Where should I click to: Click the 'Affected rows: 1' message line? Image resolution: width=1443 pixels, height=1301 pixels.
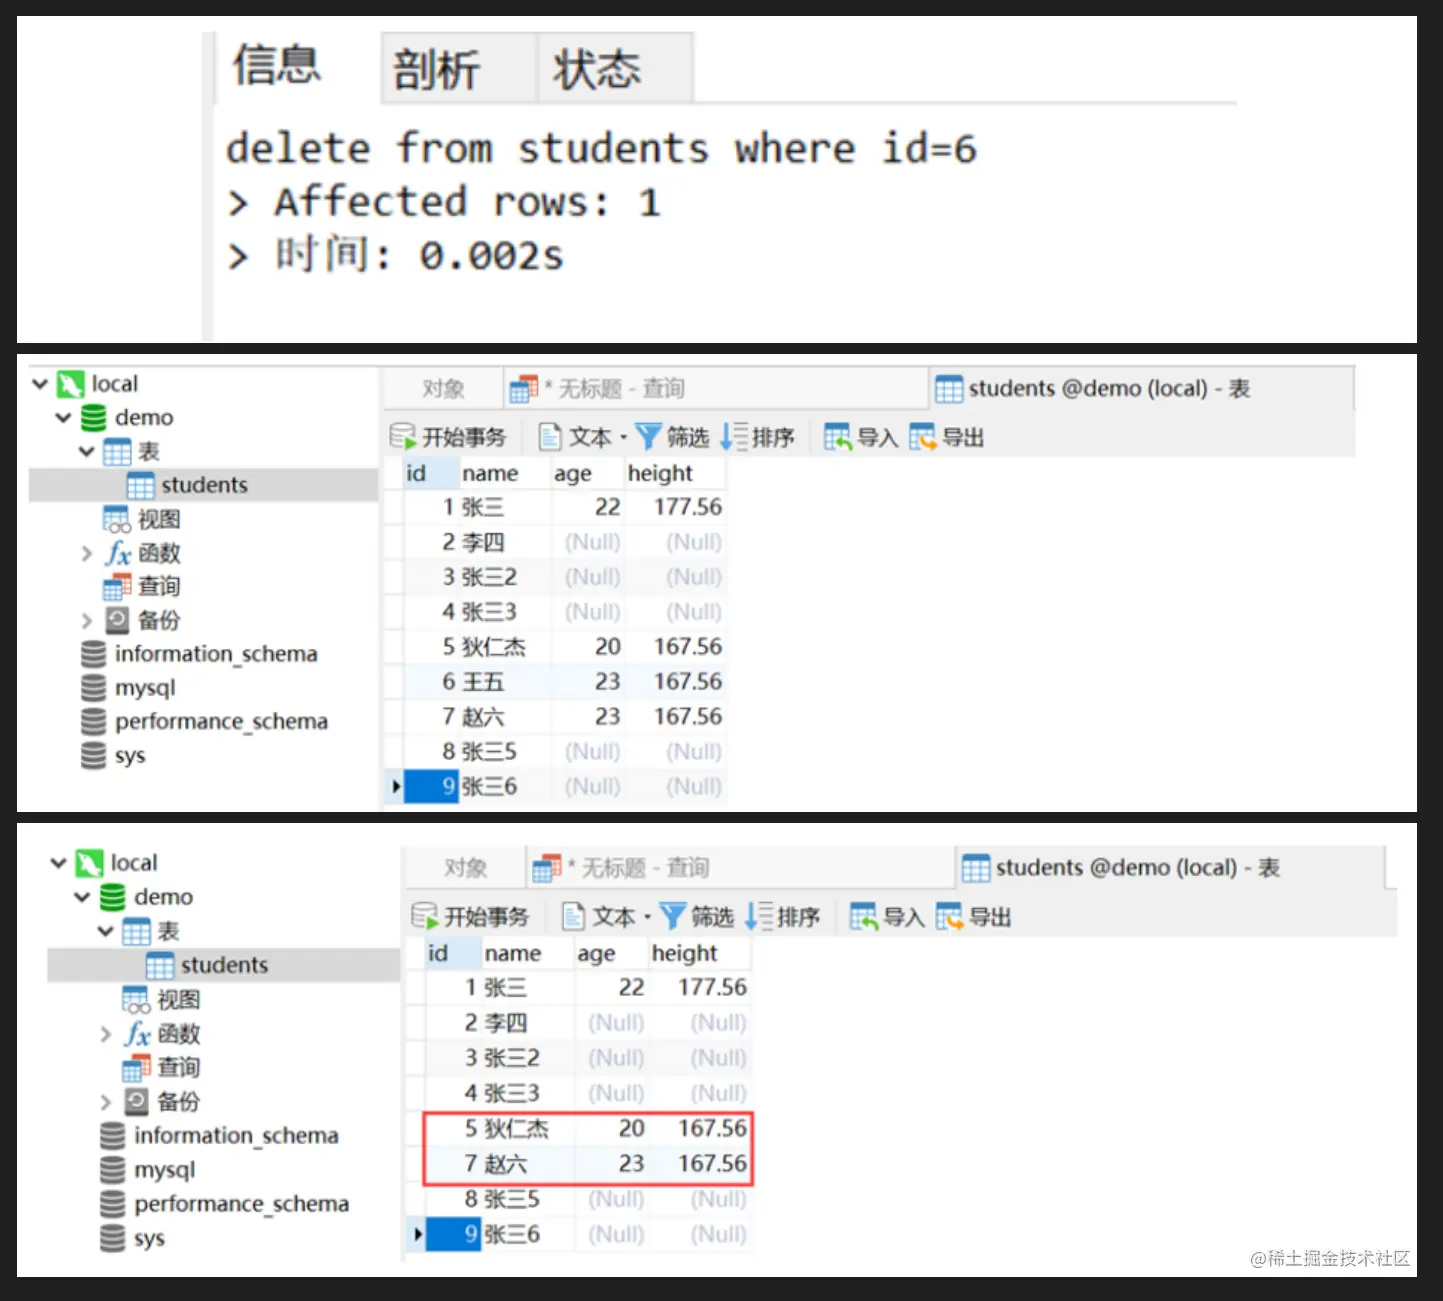pos(467,202)
